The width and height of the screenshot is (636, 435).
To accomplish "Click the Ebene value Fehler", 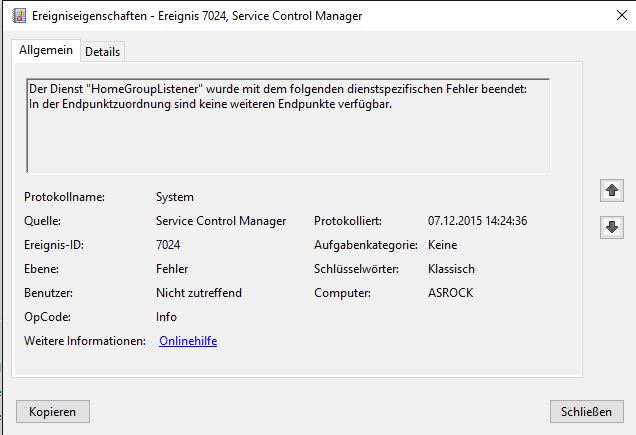I will point(172,269).
